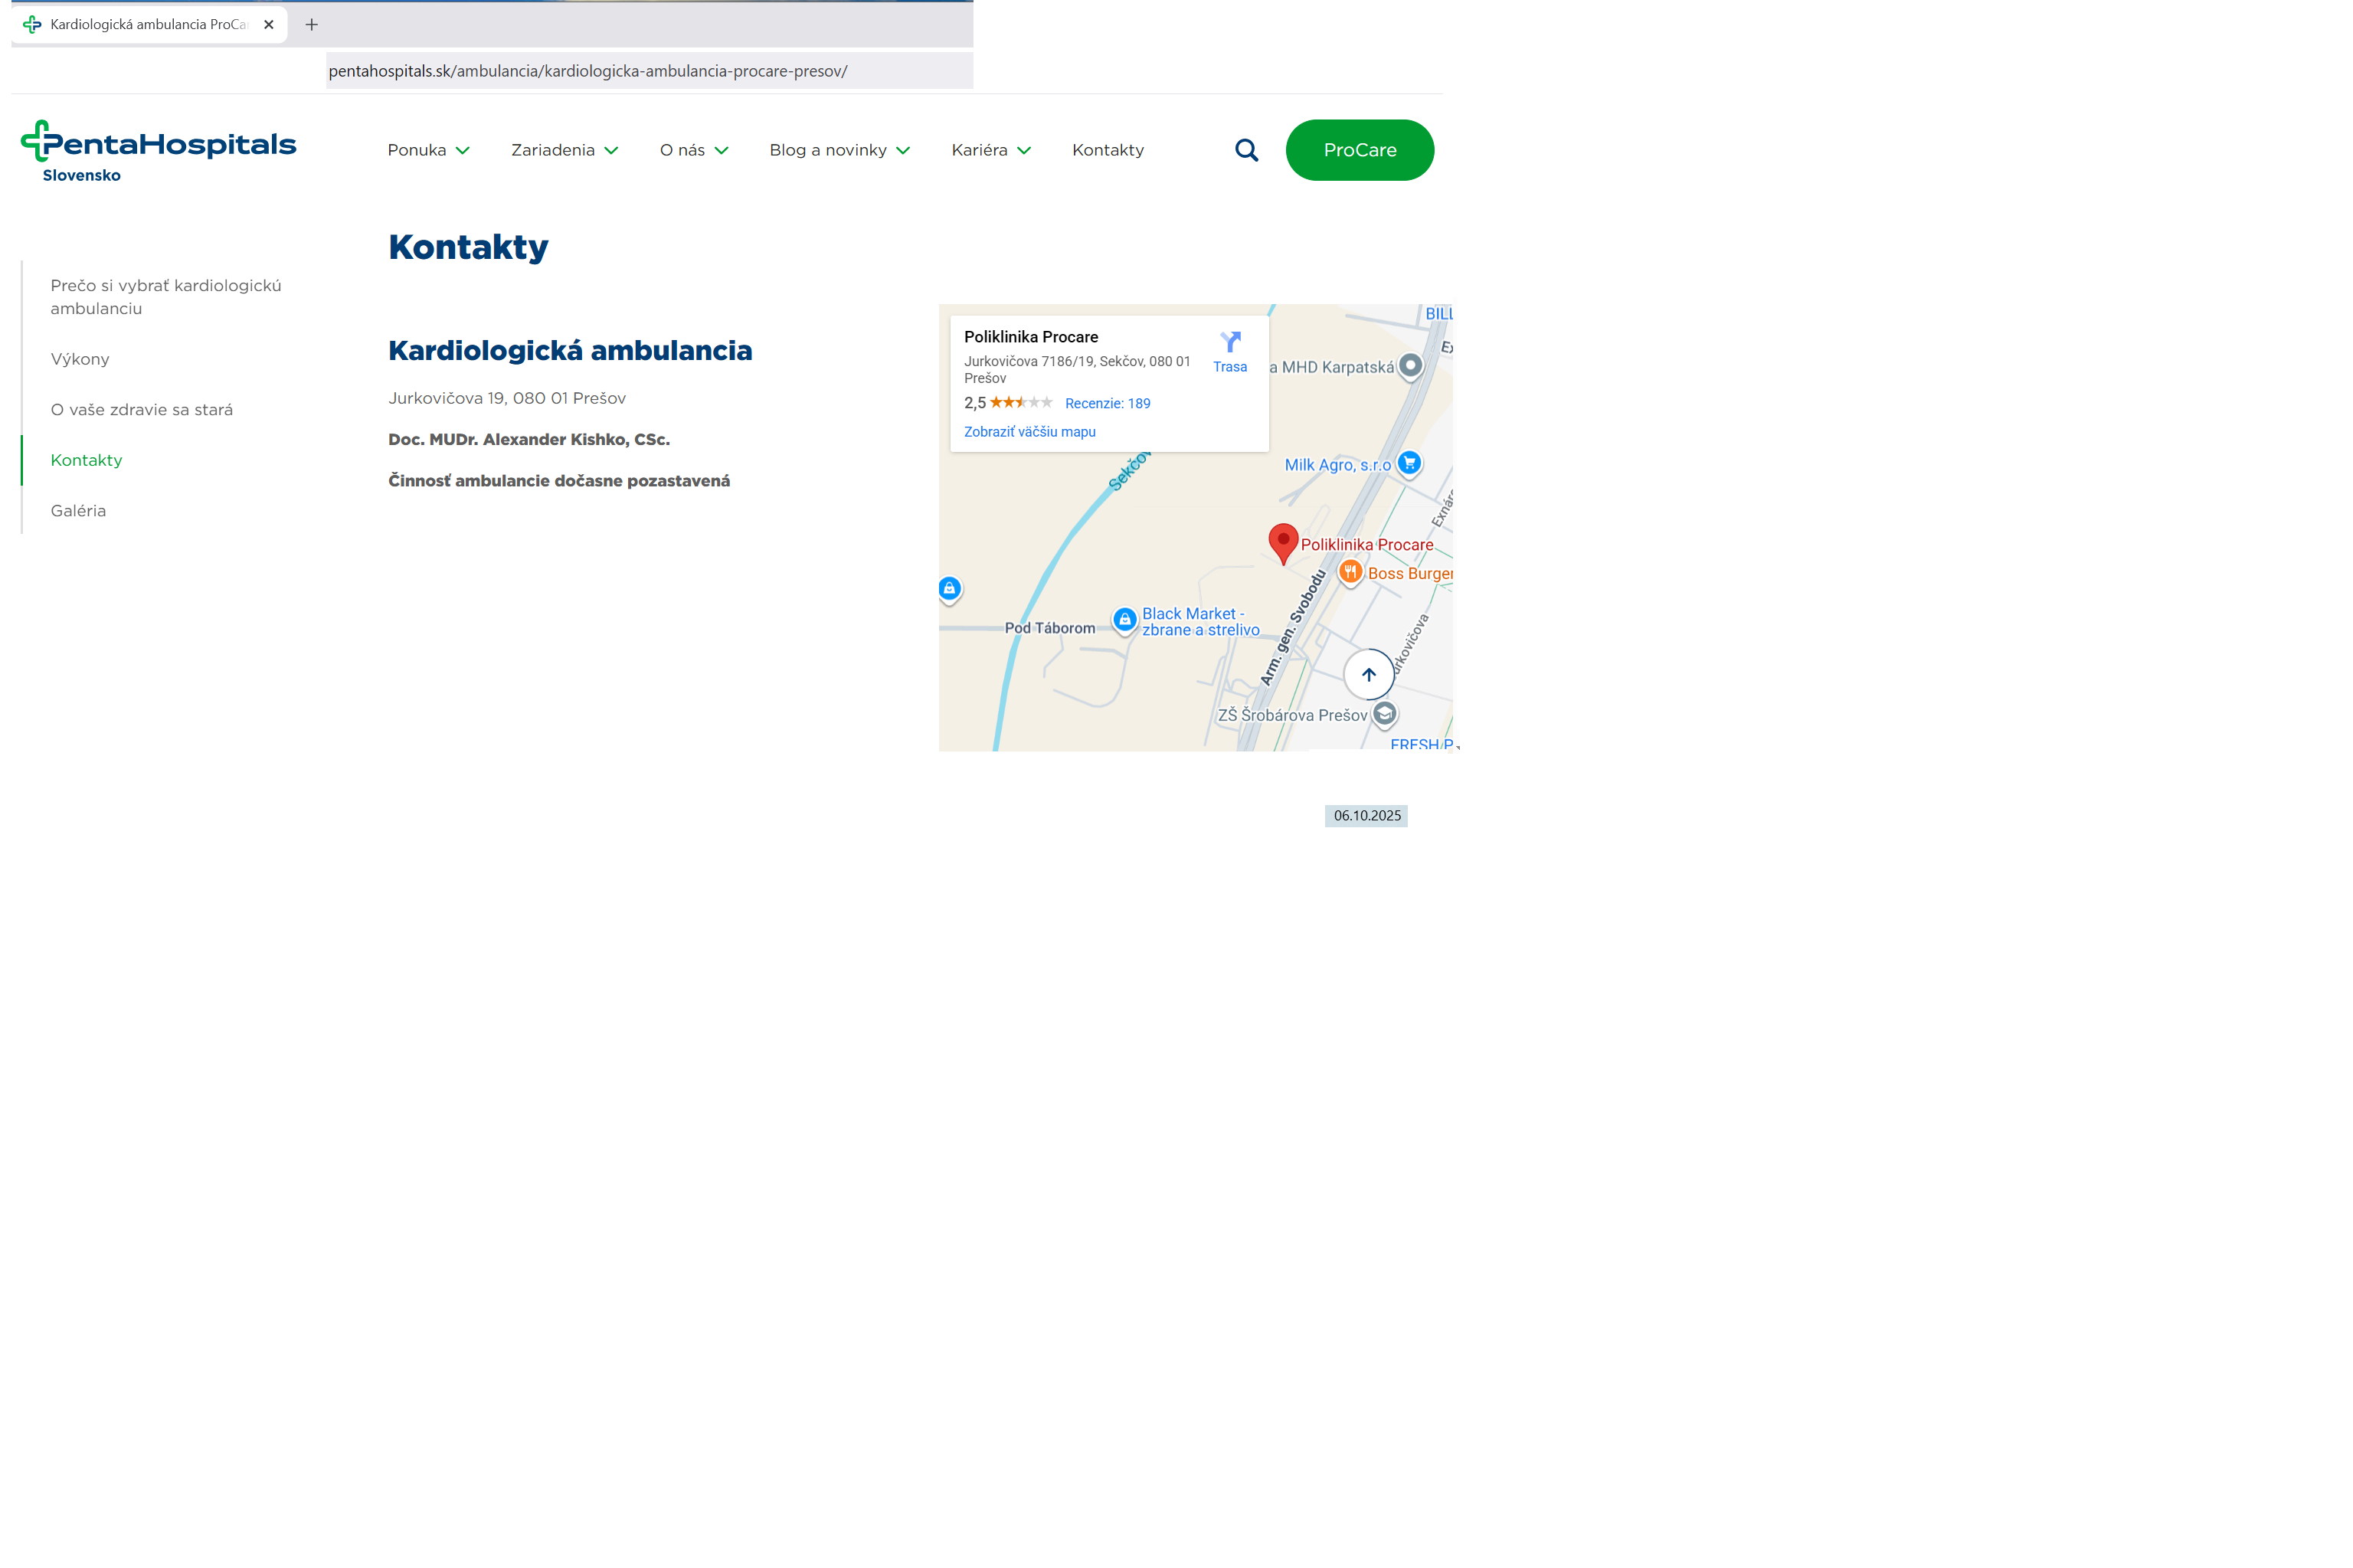Select Výkony in the left sidebar
Viewport: 2353px width, 1568px height.
[80, 359]
